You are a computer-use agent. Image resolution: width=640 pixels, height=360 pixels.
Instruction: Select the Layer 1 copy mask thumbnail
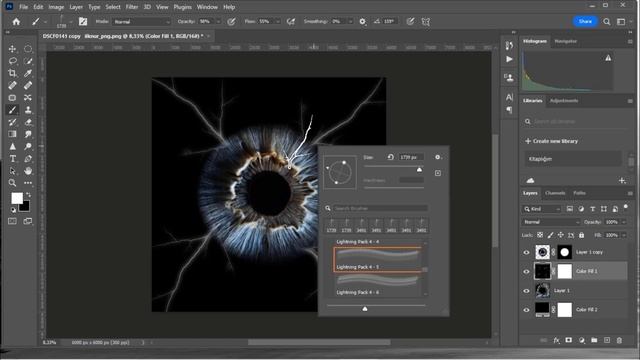click(564, 252)
